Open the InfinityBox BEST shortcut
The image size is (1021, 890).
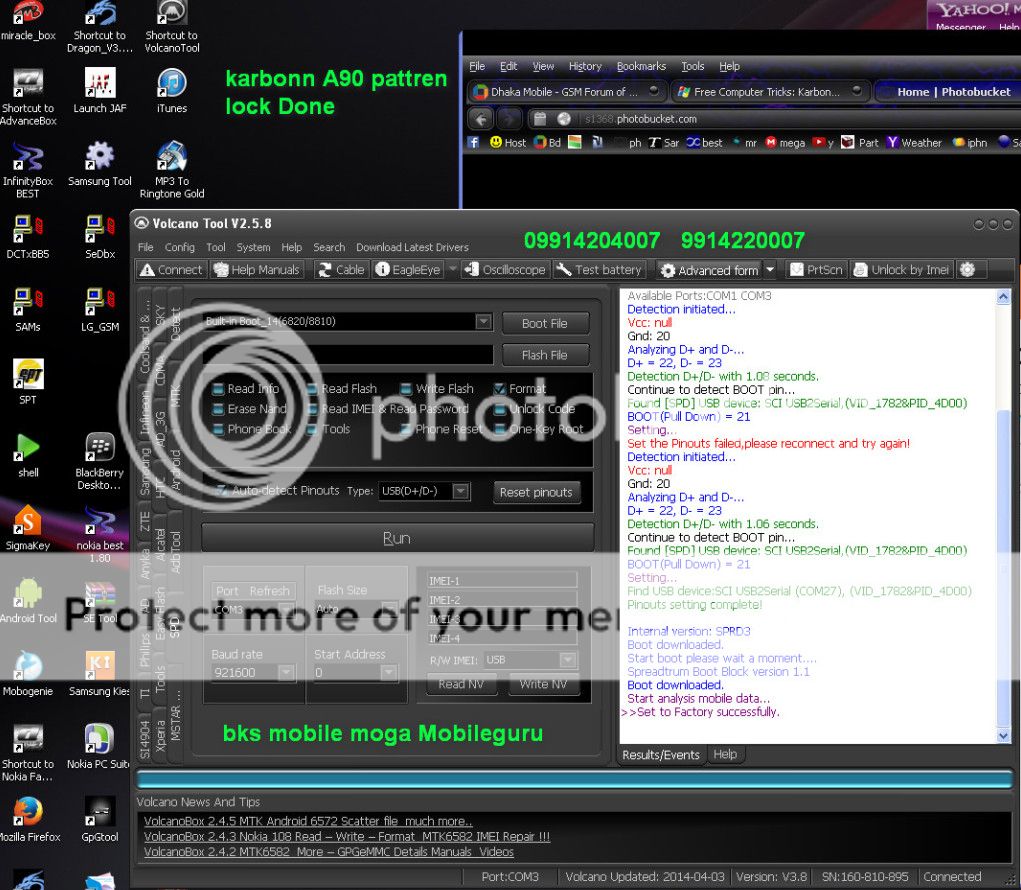tap(27, 170)
